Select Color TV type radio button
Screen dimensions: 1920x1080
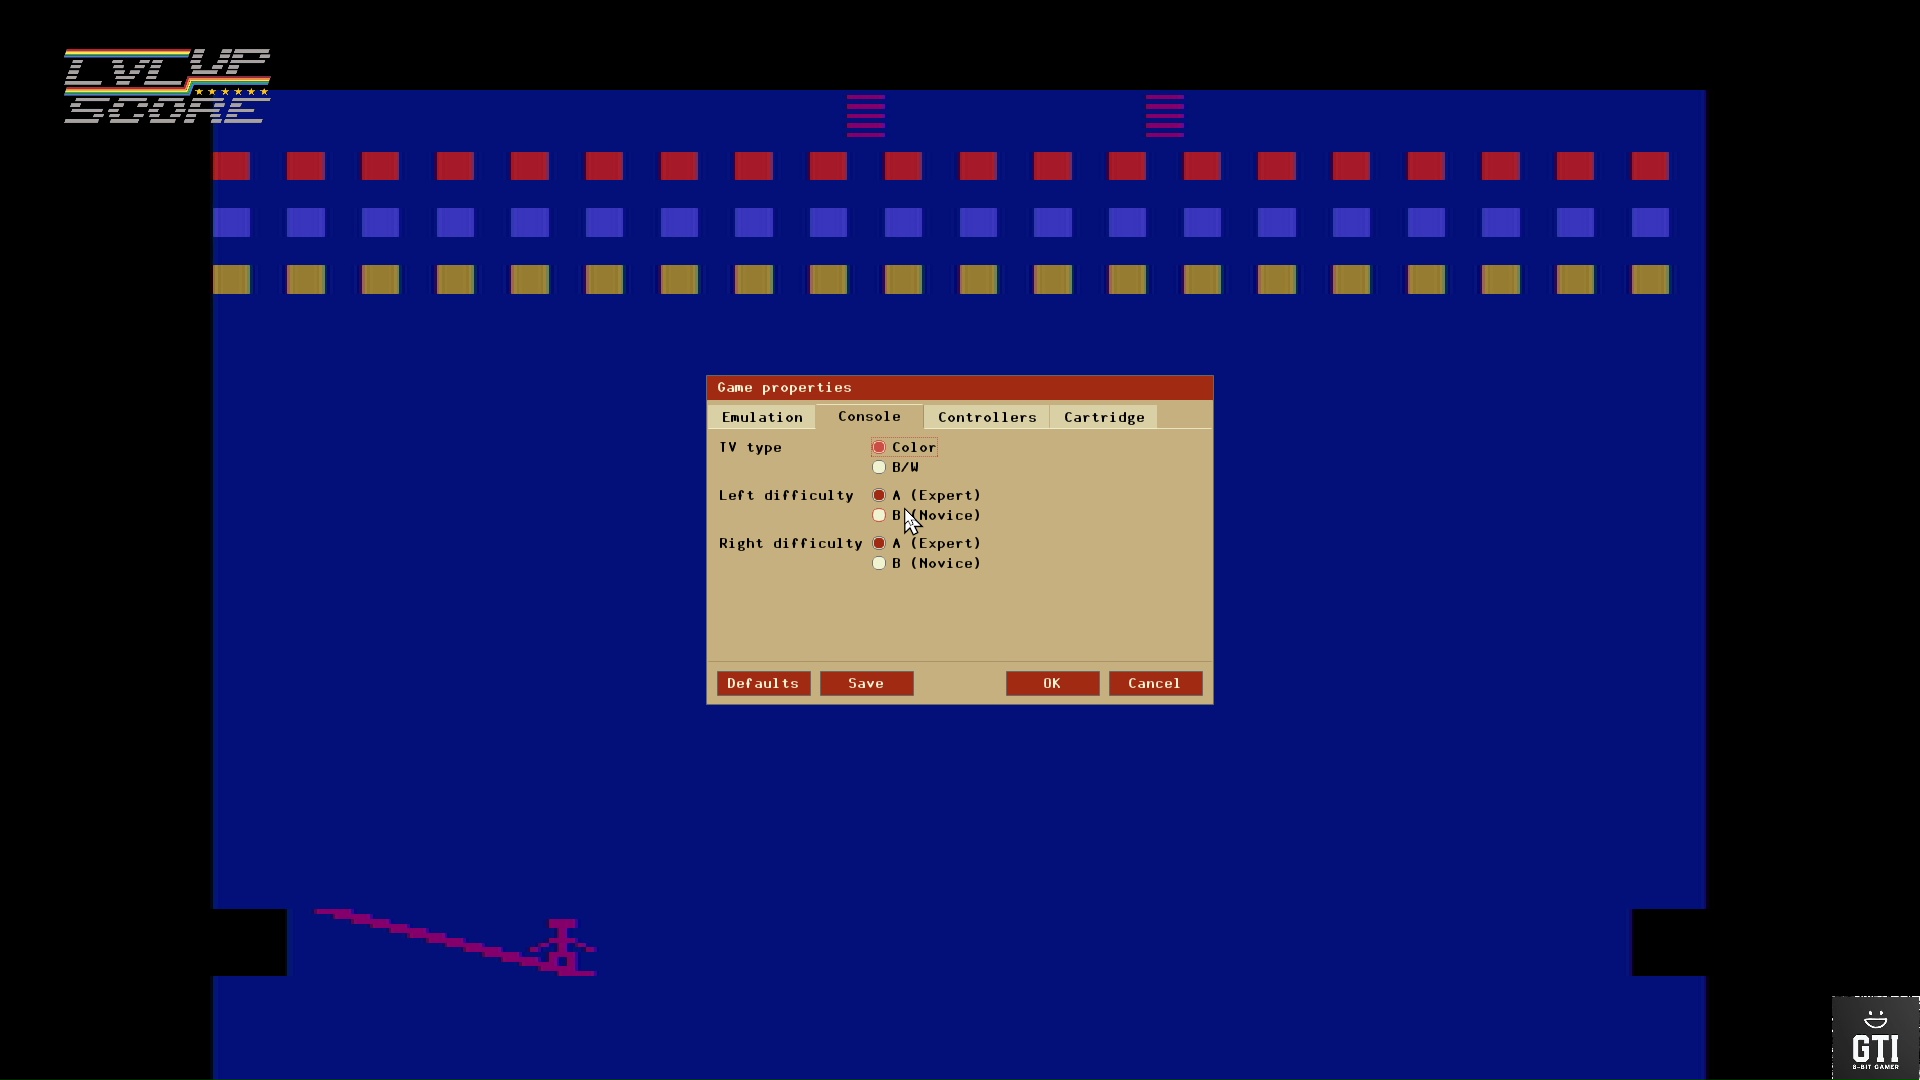(x=904, y=447)
